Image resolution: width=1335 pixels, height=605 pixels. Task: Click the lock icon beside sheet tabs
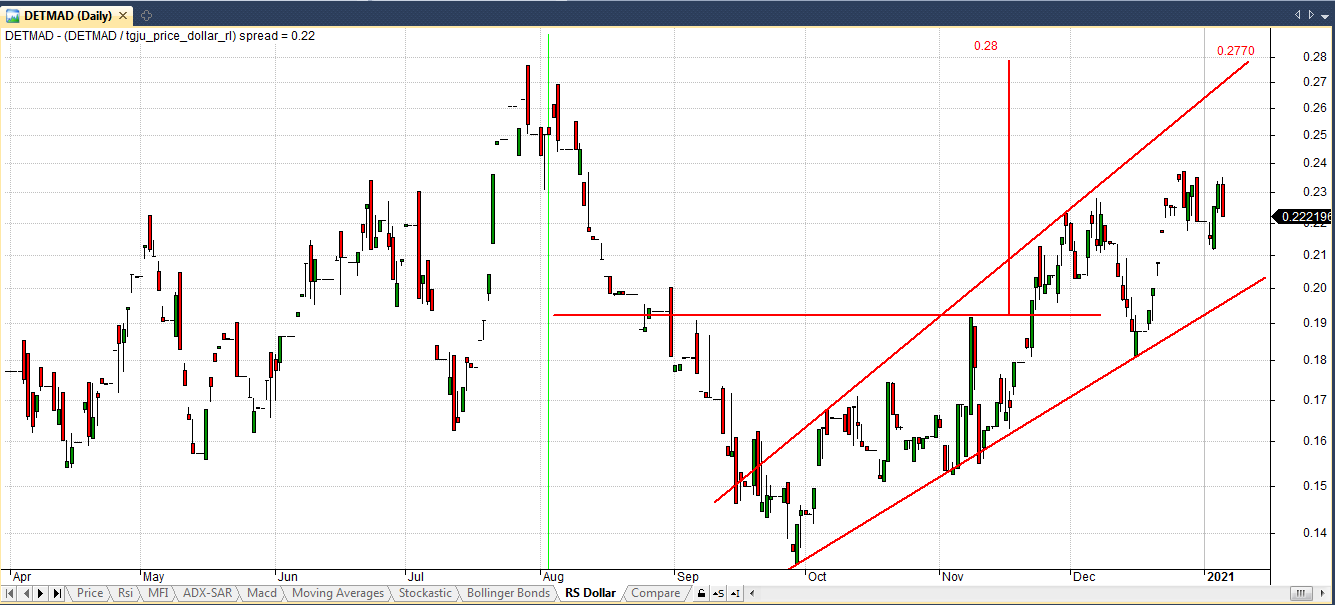pyautogui.click(x=702, y=593)
